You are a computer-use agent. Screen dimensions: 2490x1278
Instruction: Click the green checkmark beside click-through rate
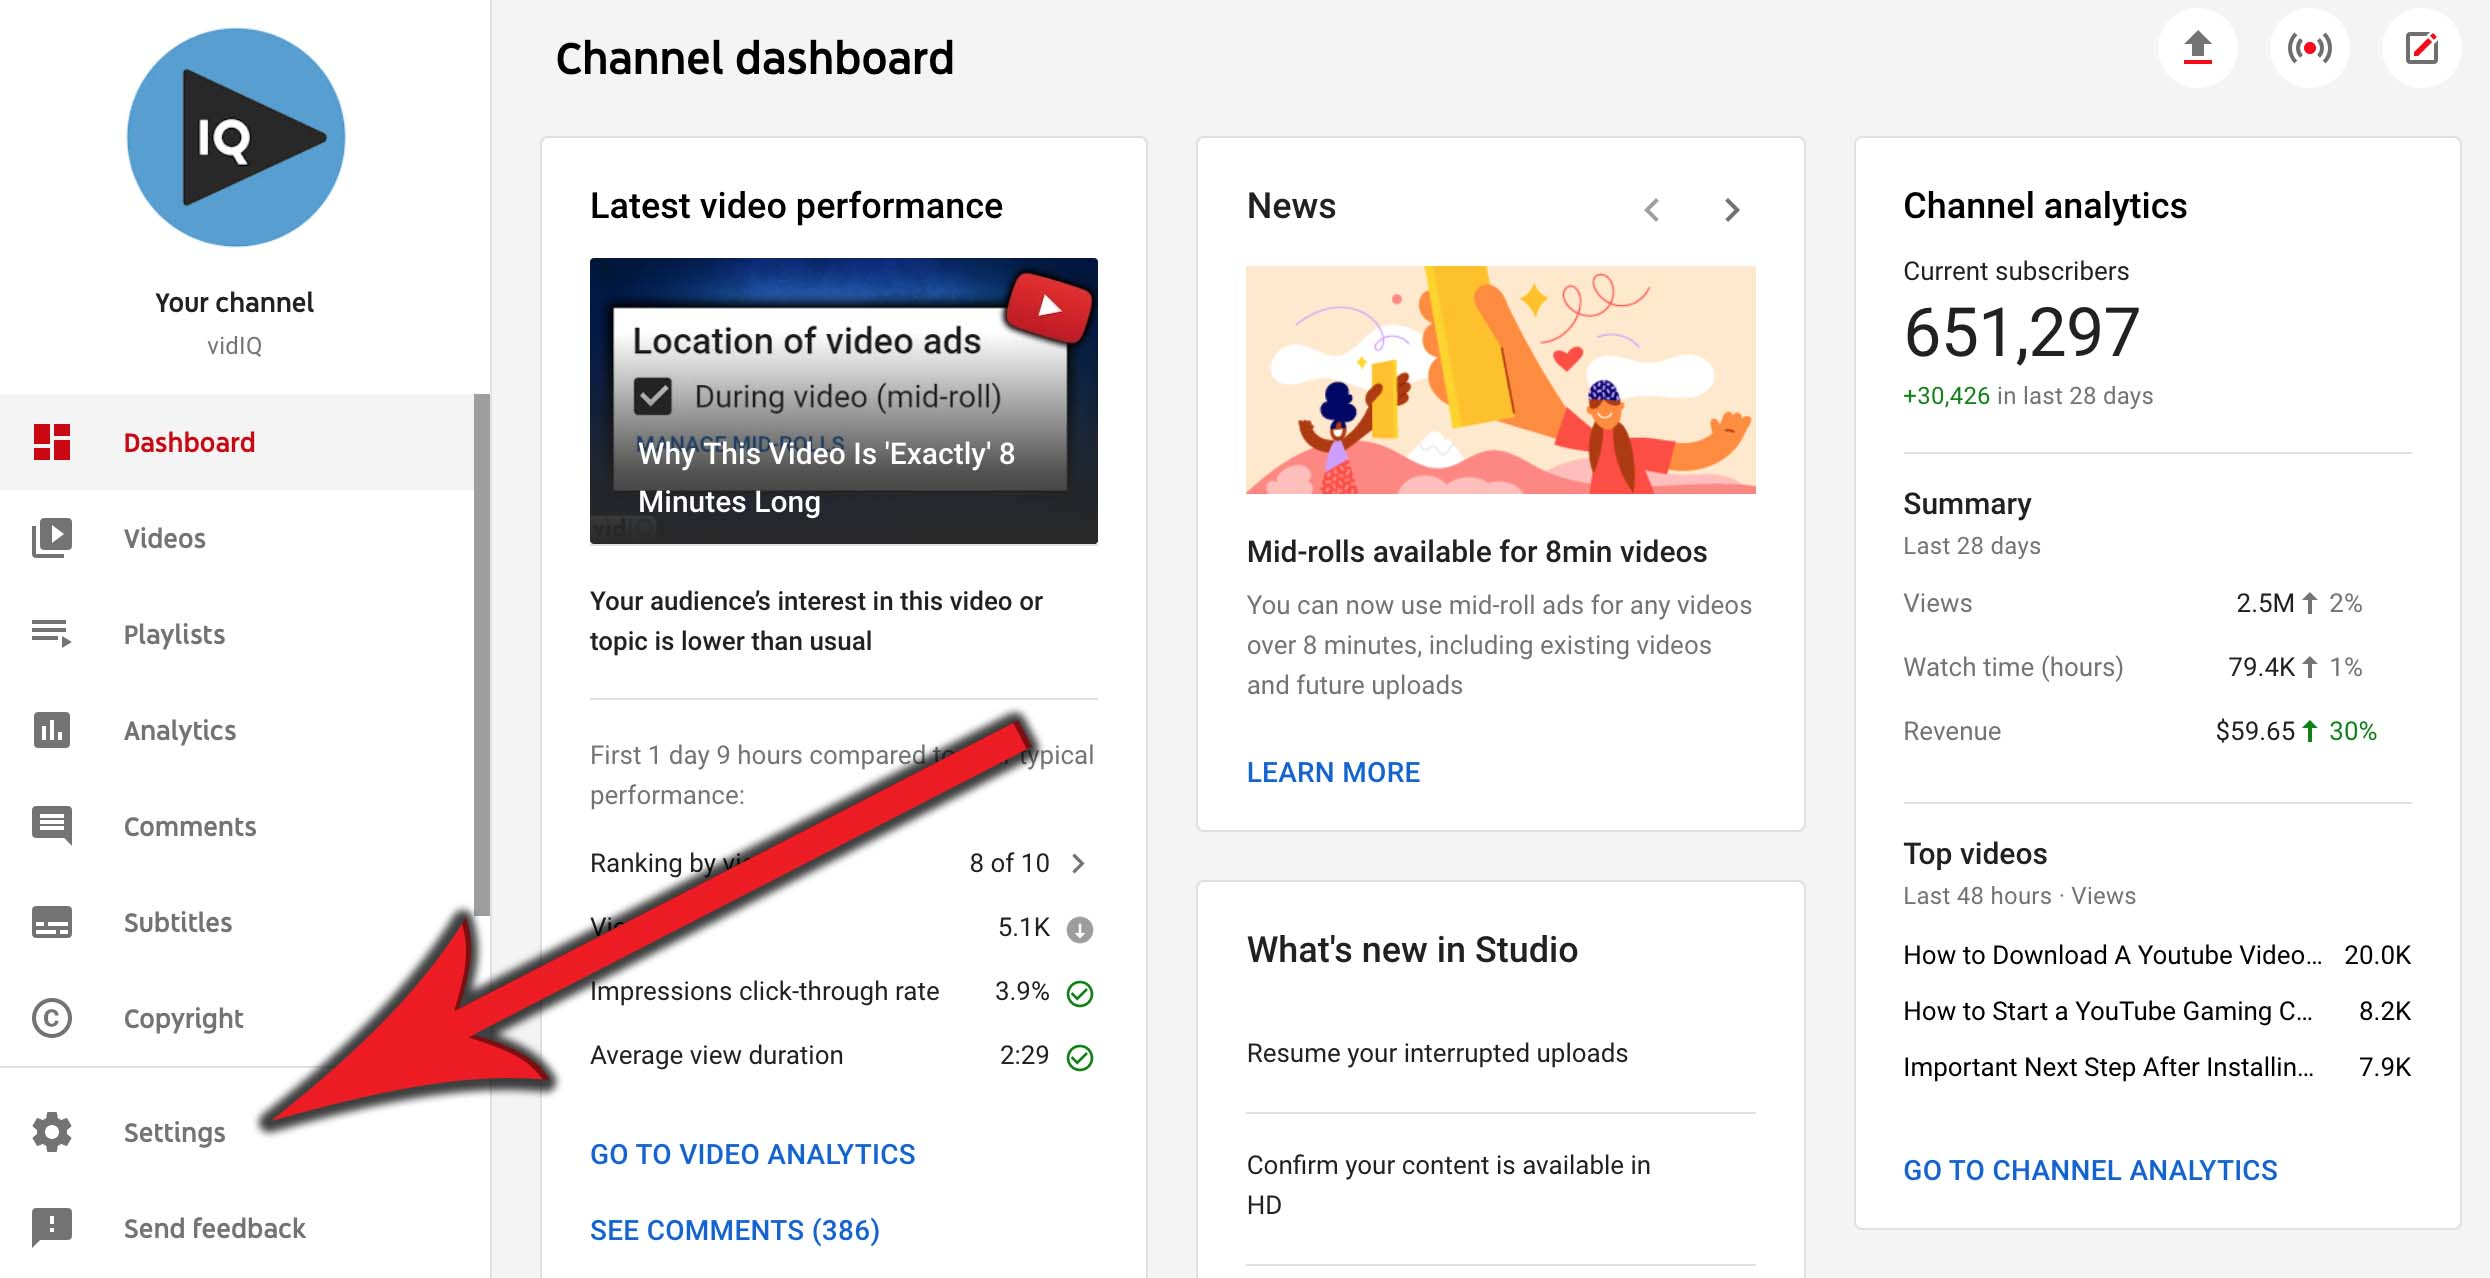(x=1080, y=993)
